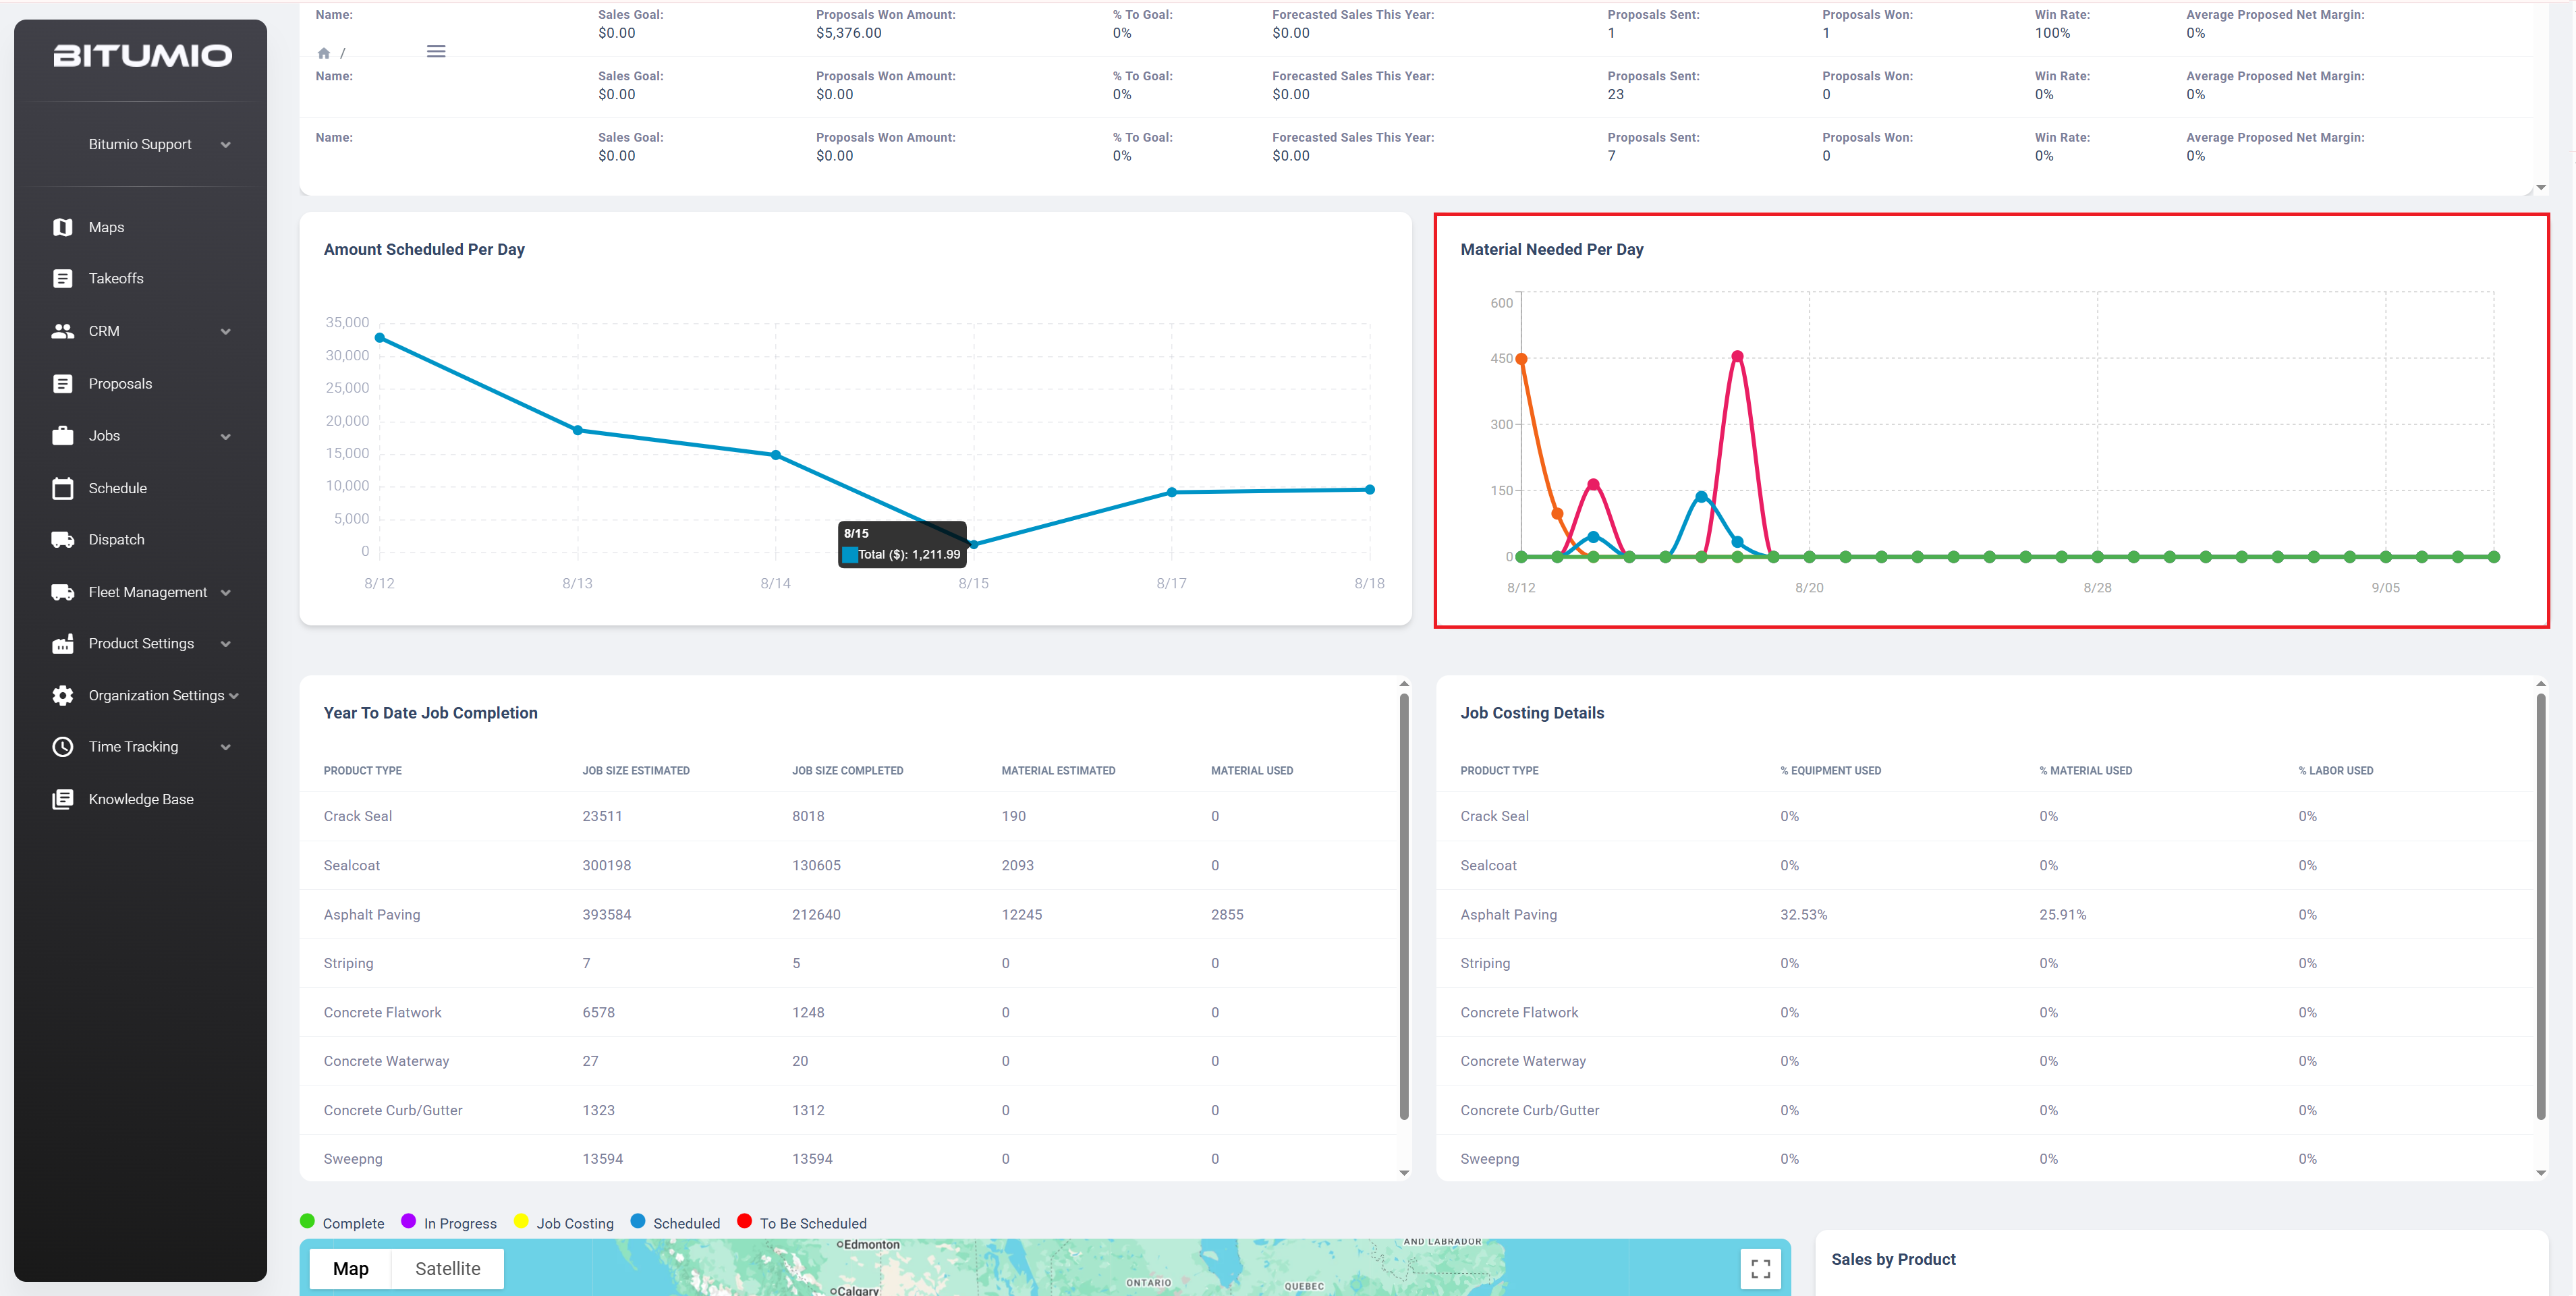
Task: Open Schedule calendar icon
Action: [62, 488]
